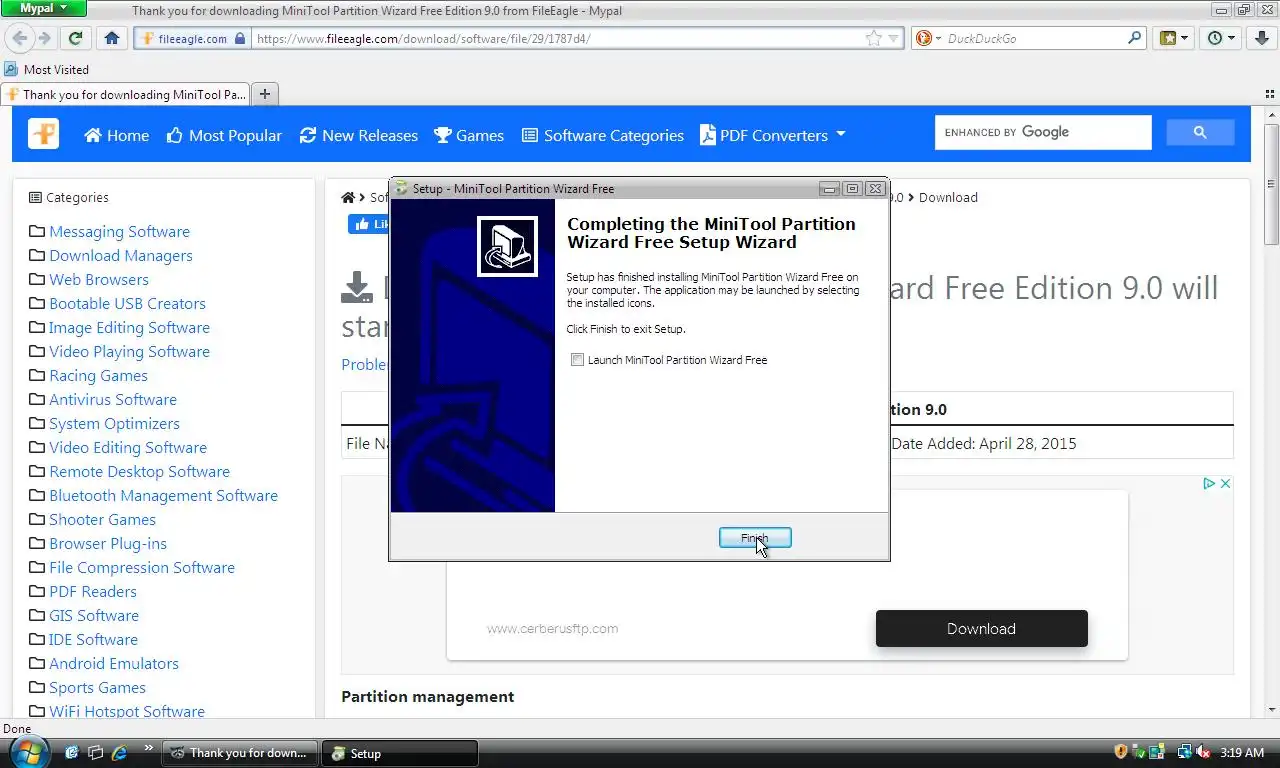
Task: Open the Mypal application menu
Action: point(43,8)
